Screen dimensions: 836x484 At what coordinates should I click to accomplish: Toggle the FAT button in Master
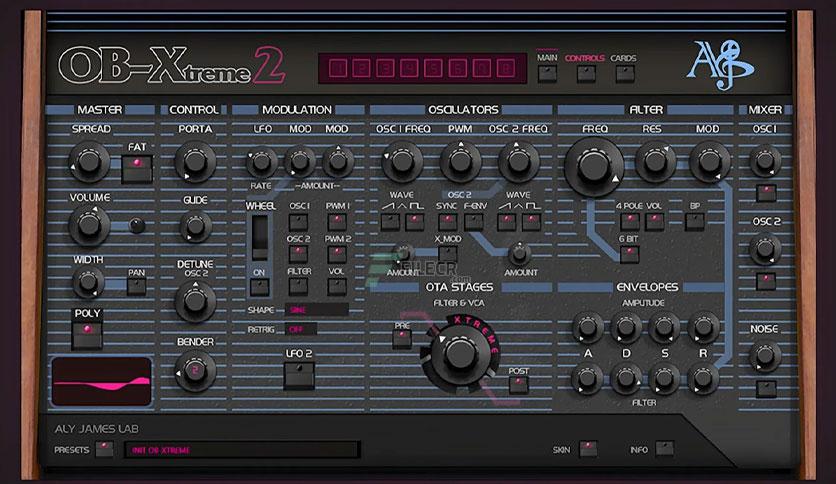point(137,168)
